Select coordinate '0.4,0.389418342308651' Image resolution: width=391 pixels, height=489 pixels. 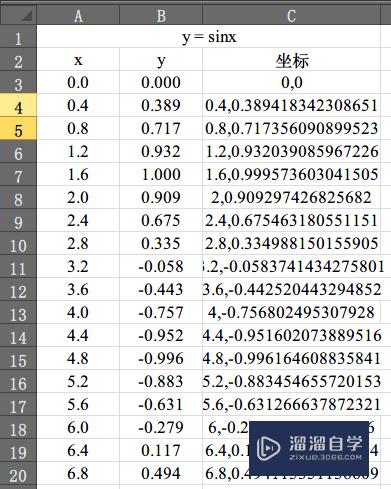point(291,105)
